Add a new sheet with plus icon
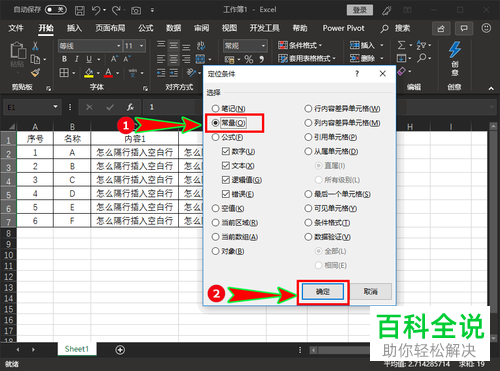 (x=120, y=350)
